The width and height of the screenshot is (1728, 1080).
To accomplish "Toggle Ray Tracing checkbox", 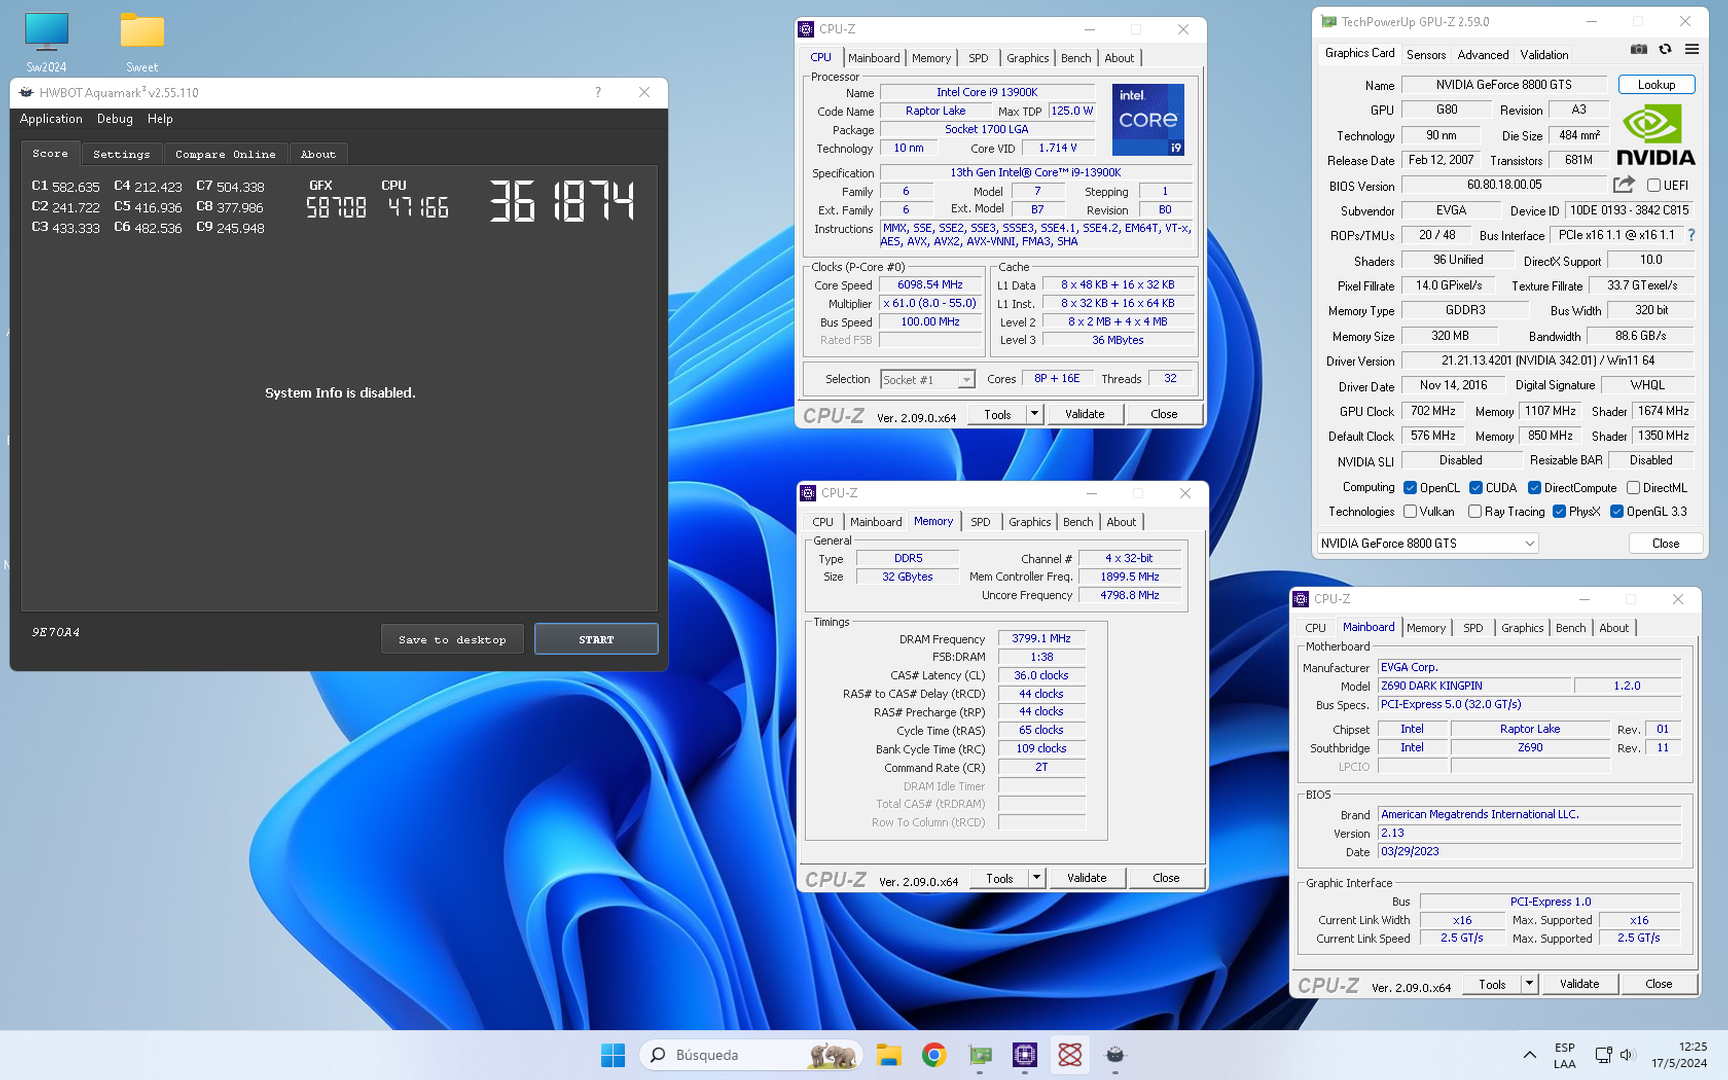I will [1475, 511].
